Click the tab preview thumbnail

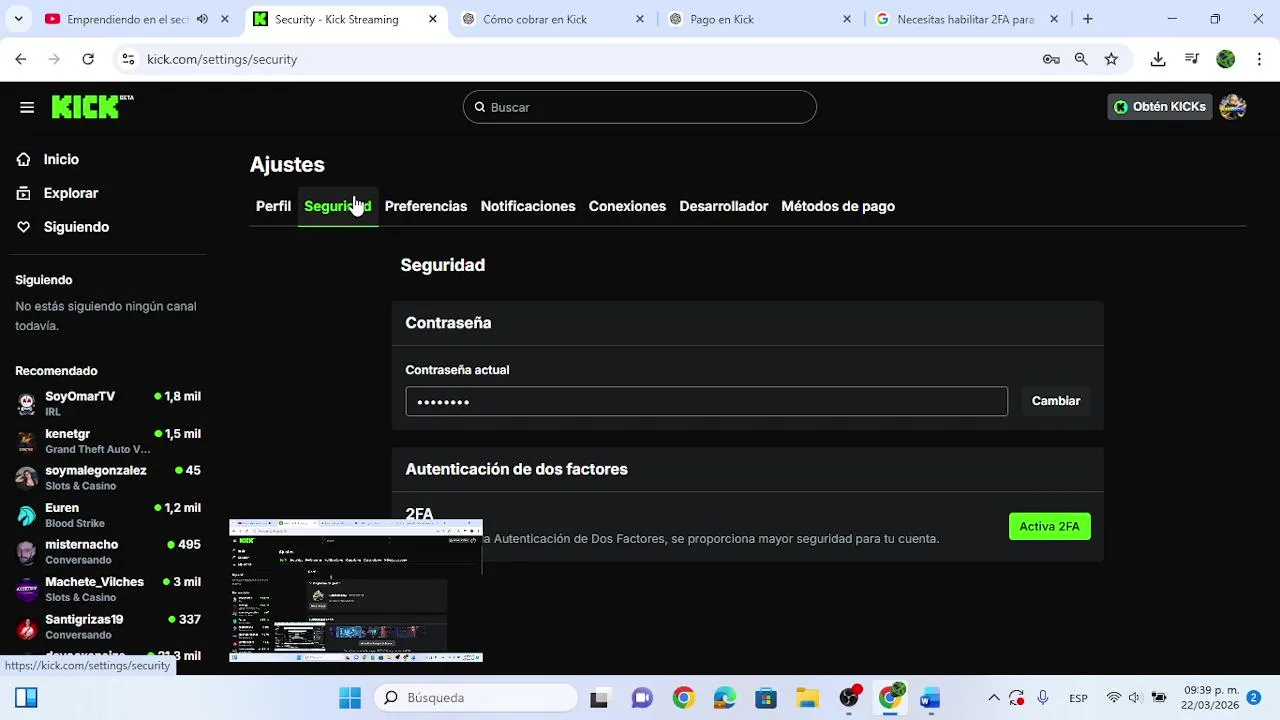[x=356, y=591]
